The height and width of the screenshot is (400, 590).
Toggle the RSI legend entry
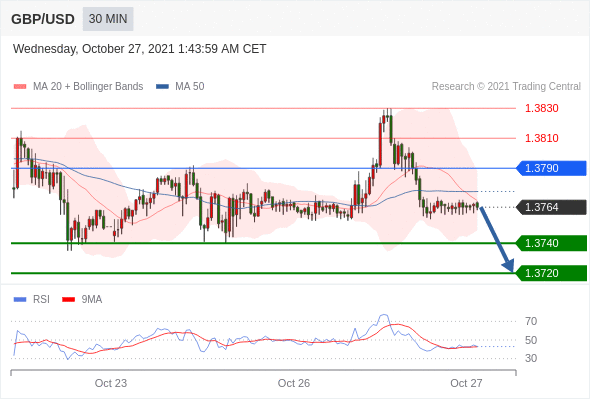point(32,300)
